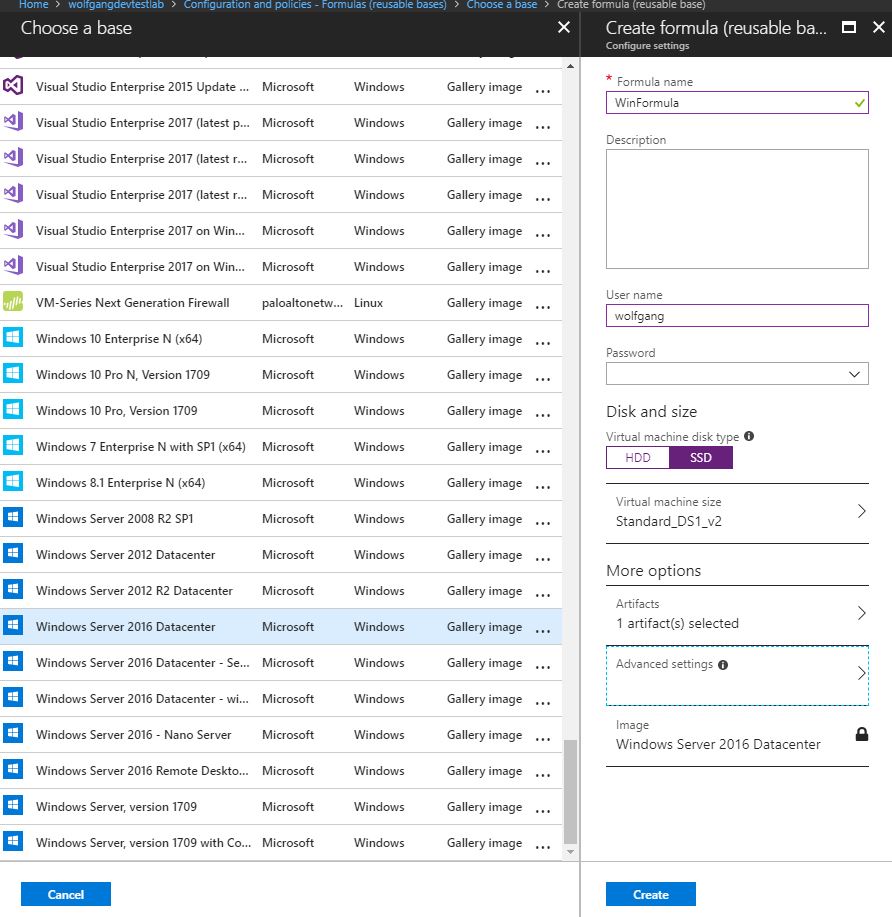Expand Virtual machine size Standard_DS1_v2
Viewport: 892px width, 917px height.
click(x=737, y=513)
